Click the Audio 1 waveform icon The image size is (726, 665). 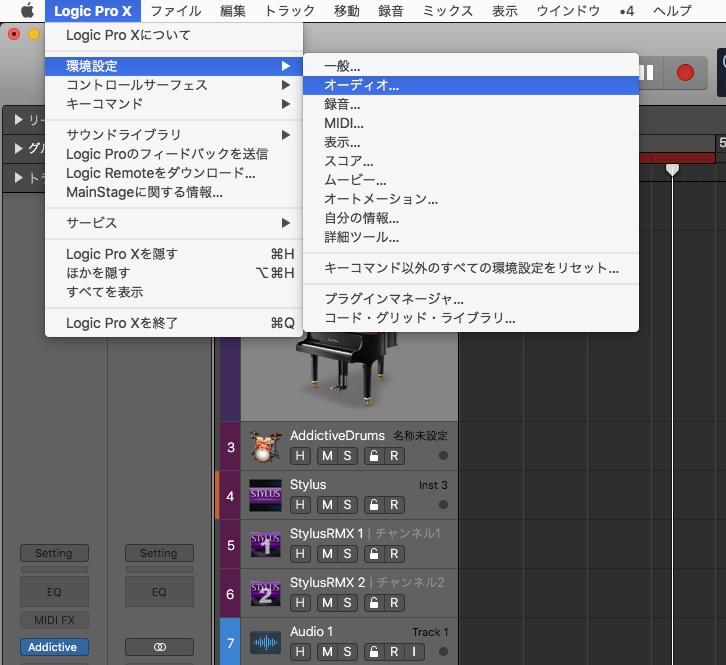pos(265,643)
